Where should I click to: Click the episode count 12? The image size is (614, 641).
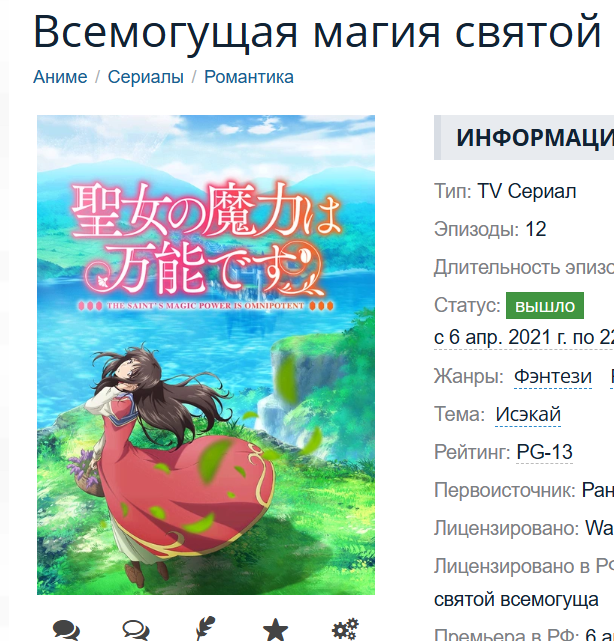(536, 229)
